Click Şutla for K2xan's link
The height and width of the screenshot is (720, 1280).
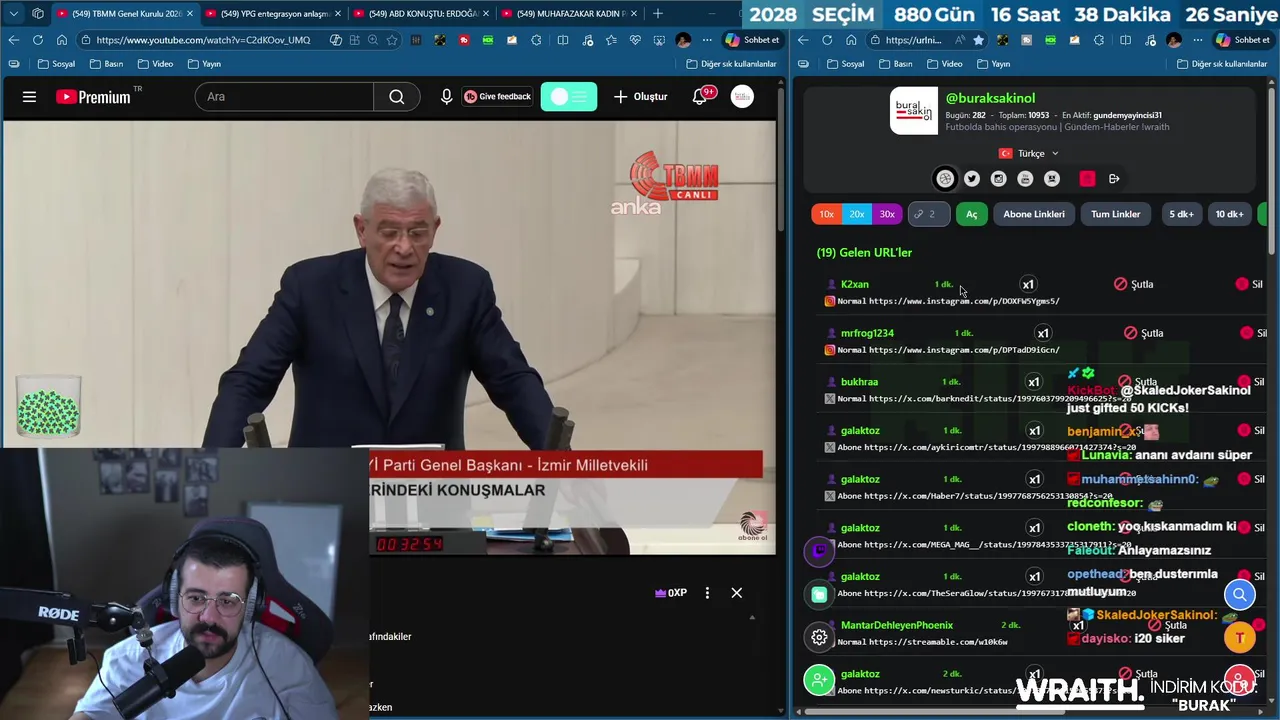[1134, 284]
